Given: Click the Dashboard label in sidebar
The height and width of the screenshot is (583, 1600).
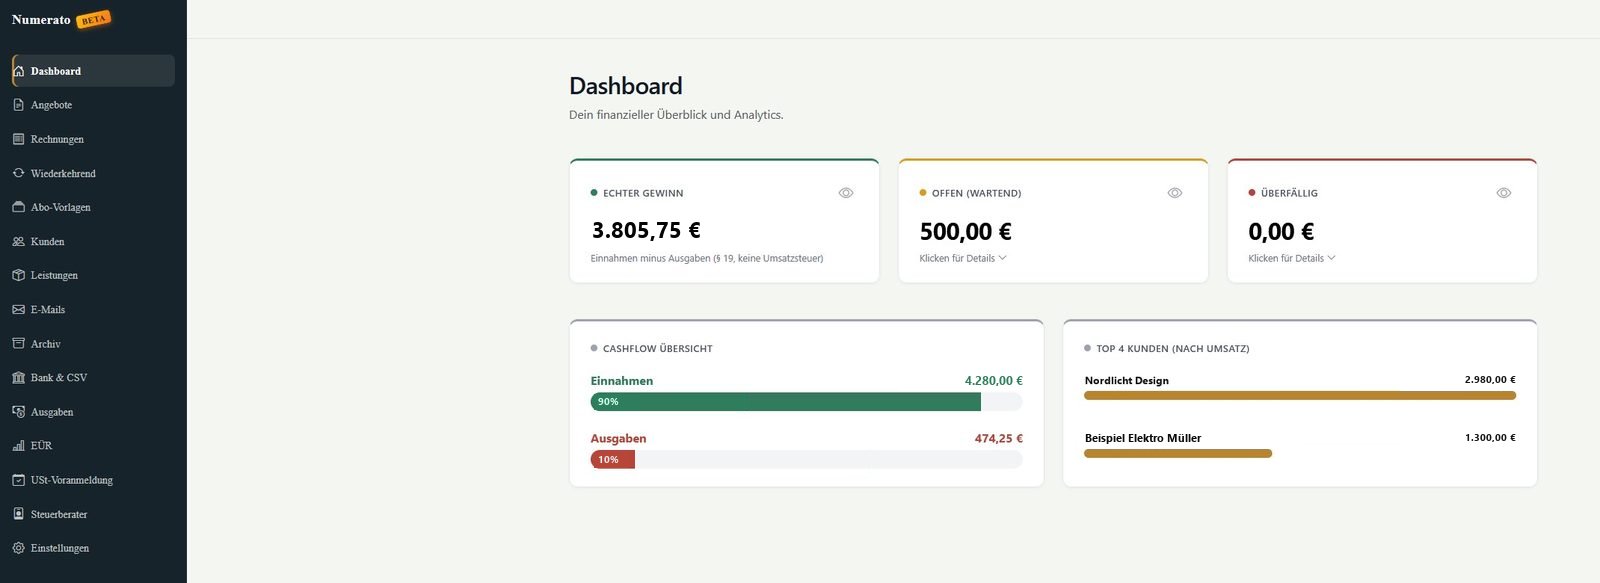Looking at the screenshot, I should pyautogui.click(x=56, y=71).
